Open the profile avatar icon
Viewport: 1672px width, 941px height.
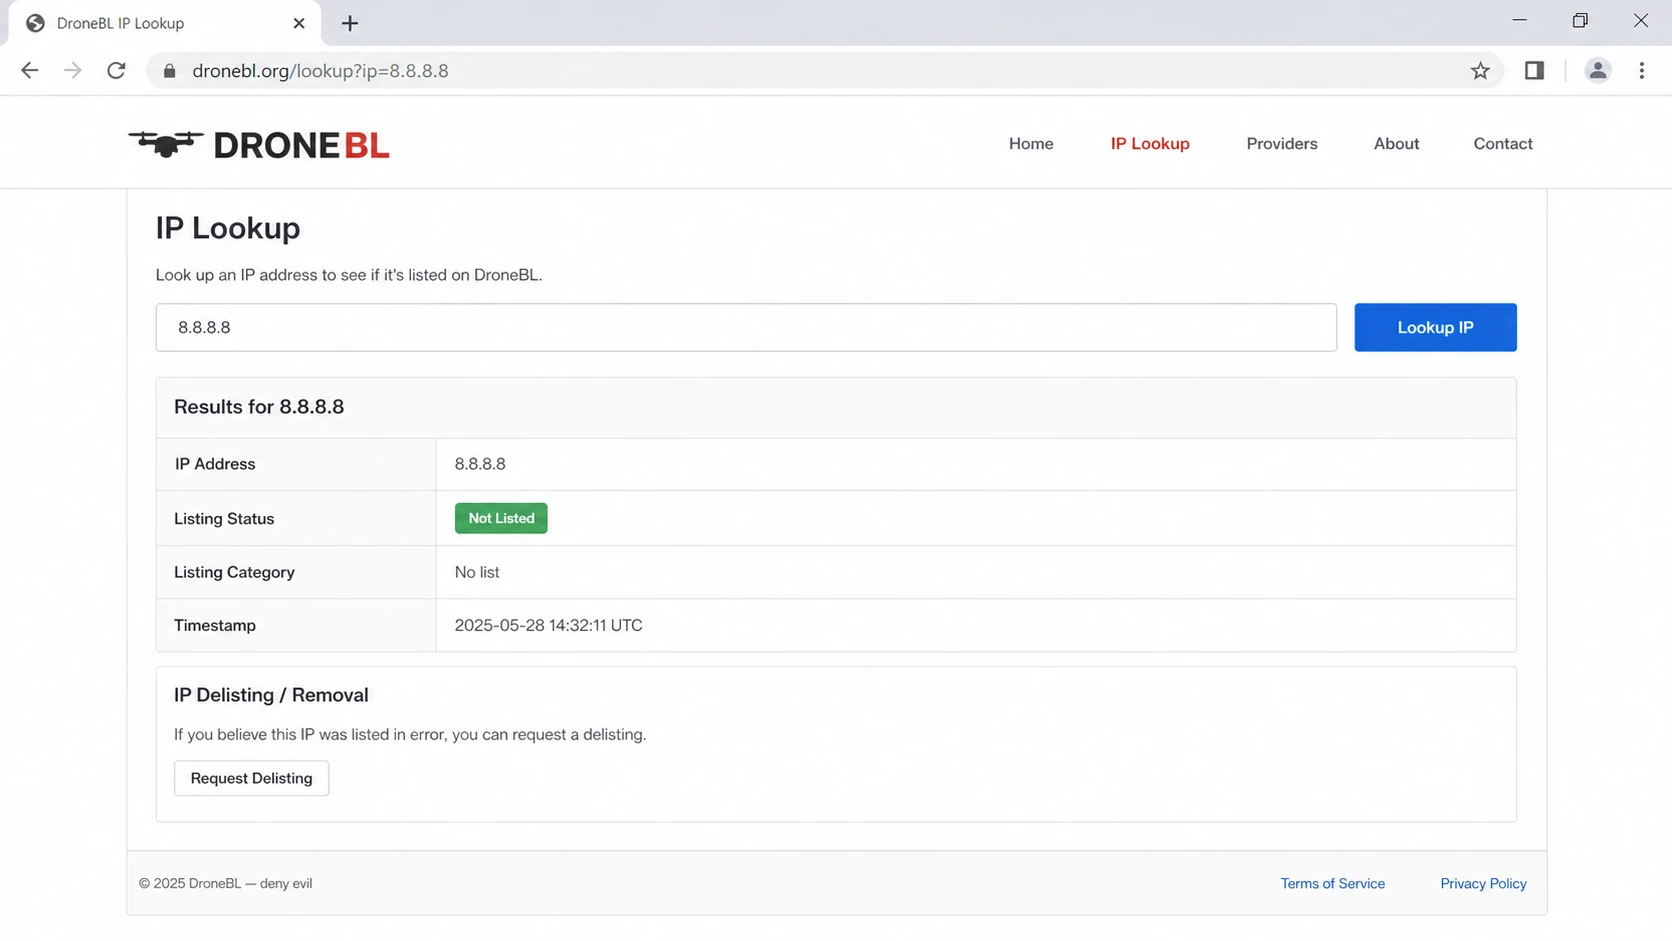[1597, 70]
